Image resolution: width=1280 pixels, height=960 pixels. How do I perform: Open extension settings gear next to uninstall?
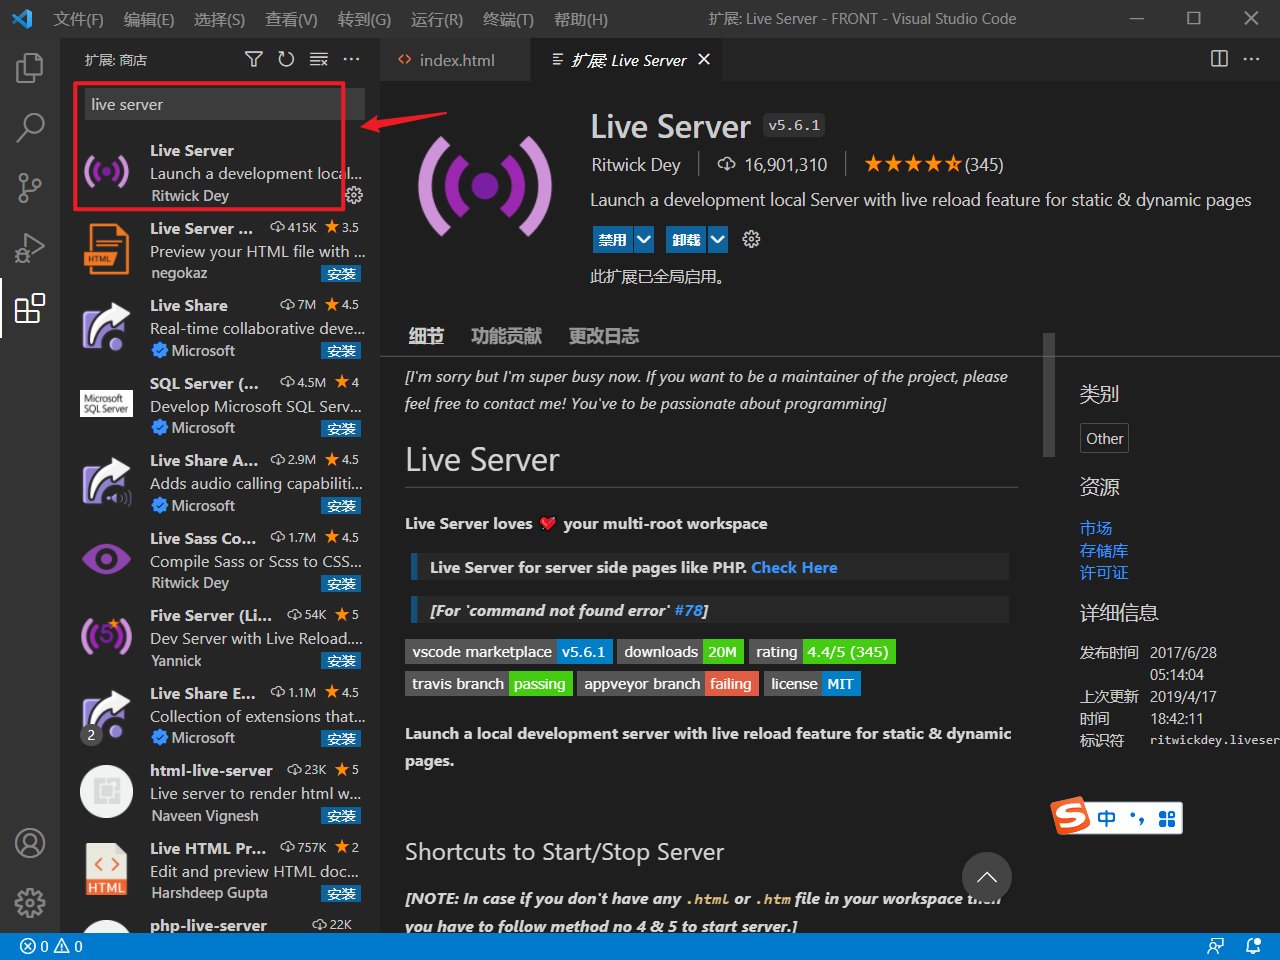pyautogui.click(x=751, y=239)
